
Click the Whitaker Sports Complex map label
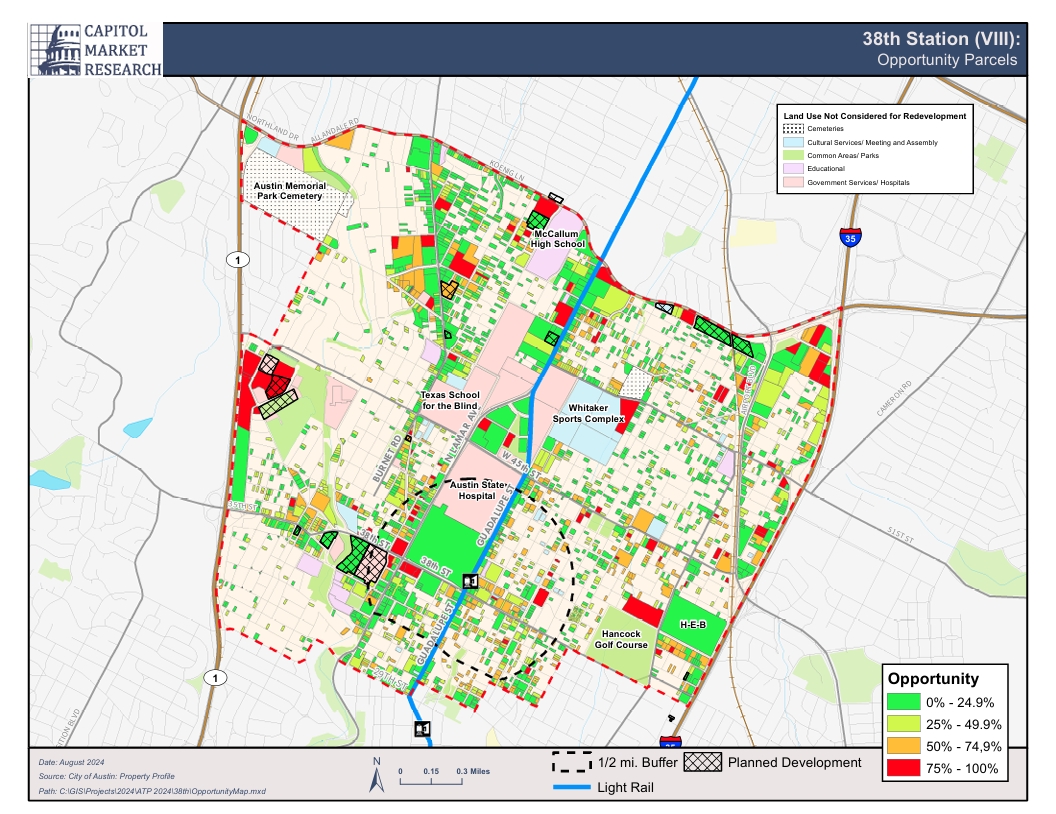pyautogui.click(x=596, y=413)
